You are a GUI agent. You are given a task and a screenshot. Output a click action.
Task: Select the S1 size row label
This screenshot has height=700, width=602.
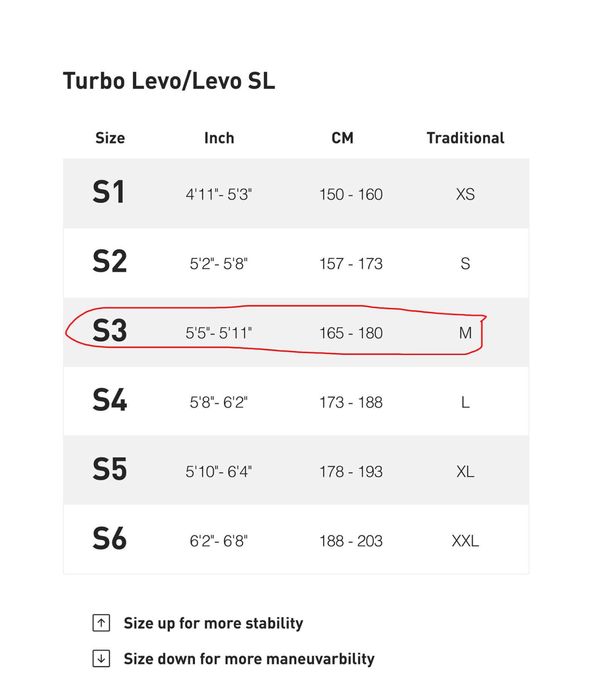point(109,193)
